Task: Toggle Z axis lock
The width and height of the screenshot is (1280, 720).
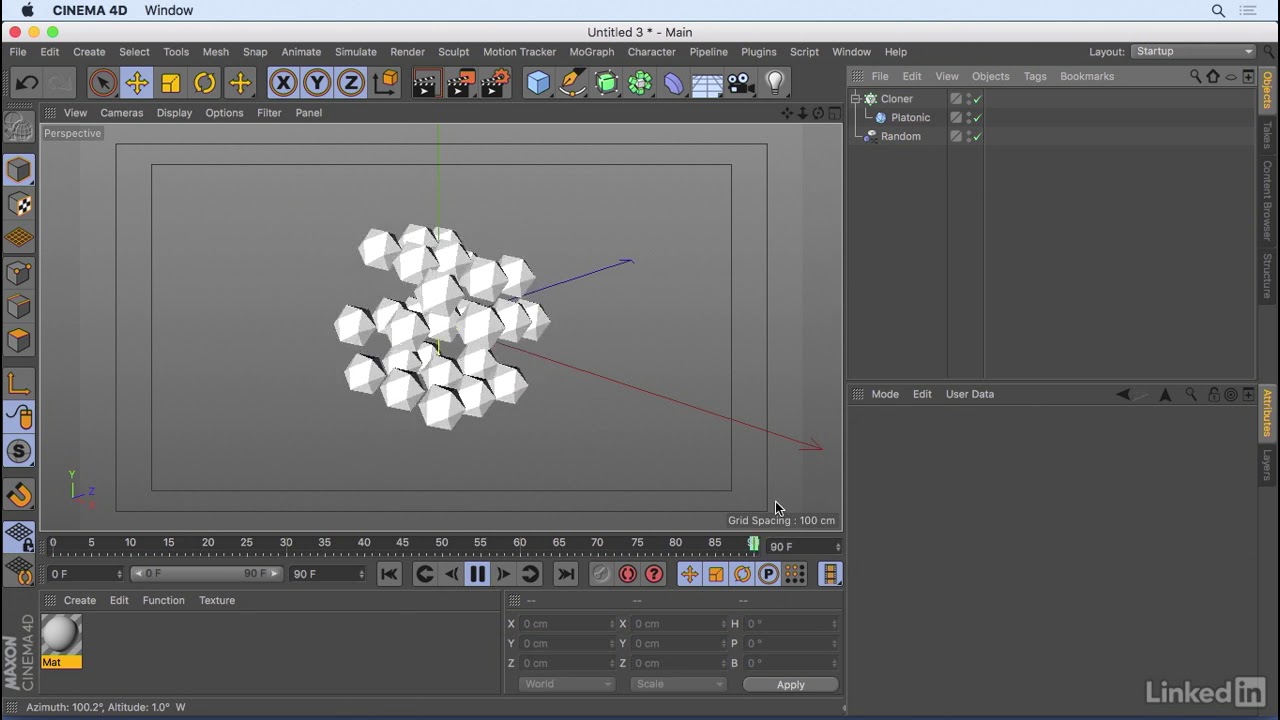Action: click(351, 83)
